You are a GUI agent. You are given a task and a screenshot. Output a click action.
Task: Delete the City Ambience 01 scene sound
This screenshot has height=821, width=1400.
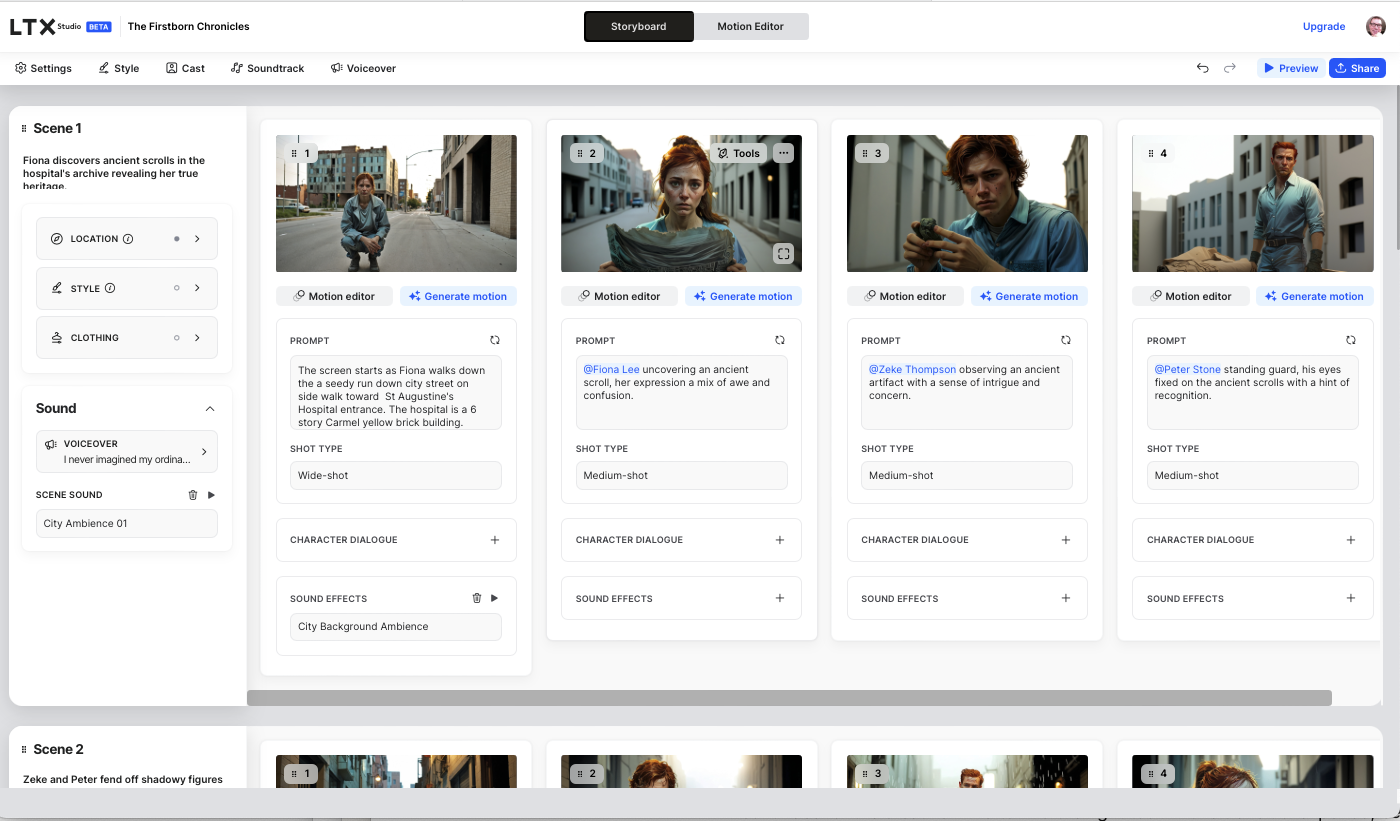[193, 495]
